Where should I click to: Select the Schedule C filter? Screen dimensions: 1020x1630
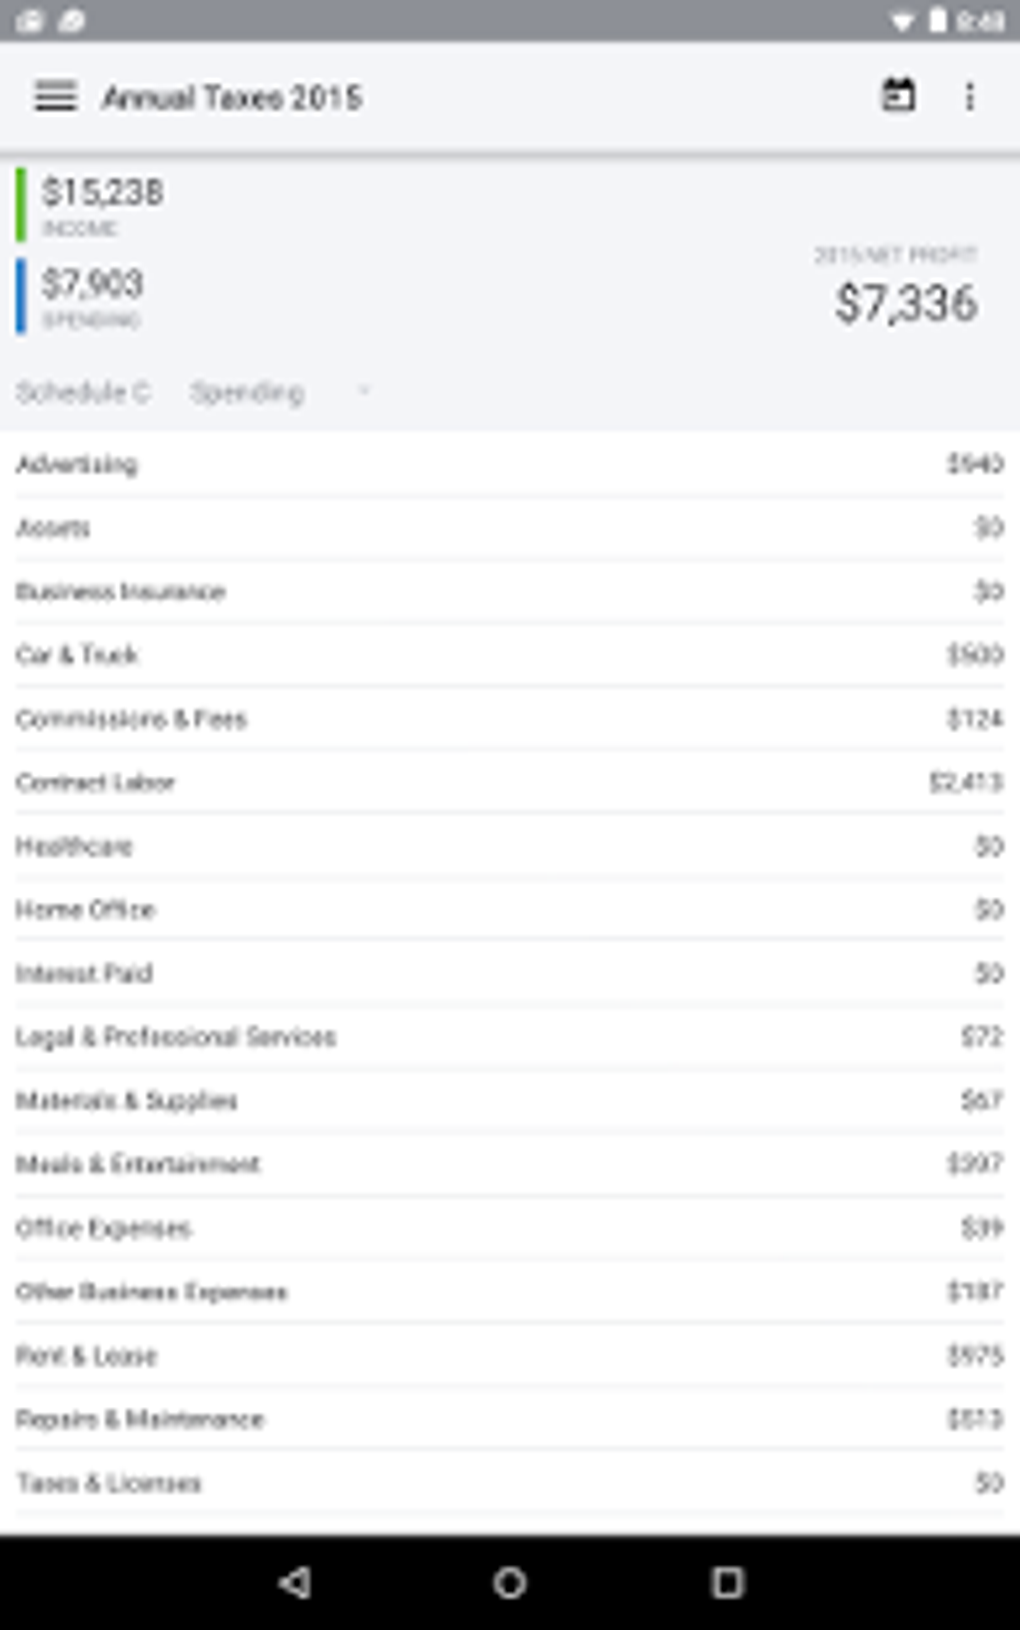85,392
